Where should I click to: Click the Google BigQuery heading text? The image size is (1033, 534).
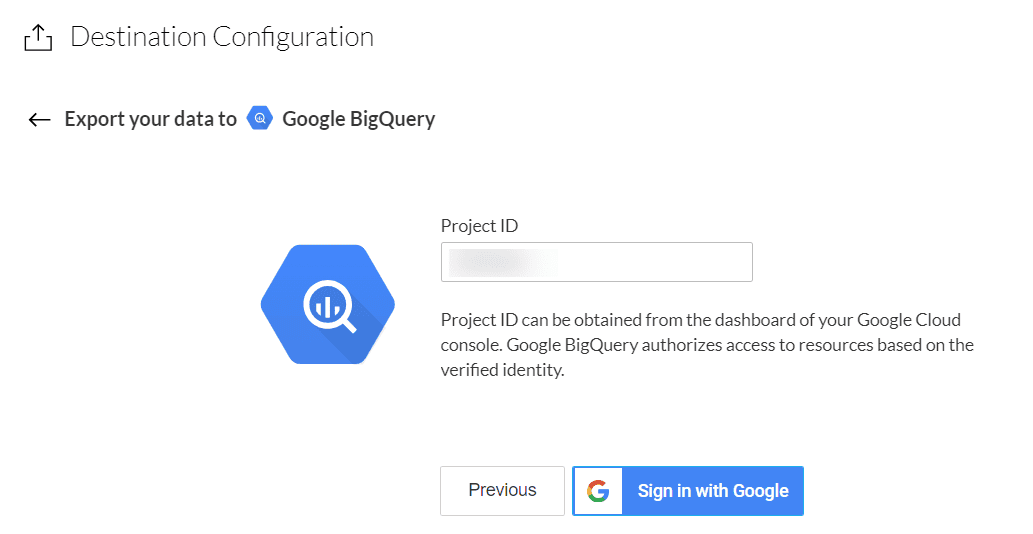(358, 119)
